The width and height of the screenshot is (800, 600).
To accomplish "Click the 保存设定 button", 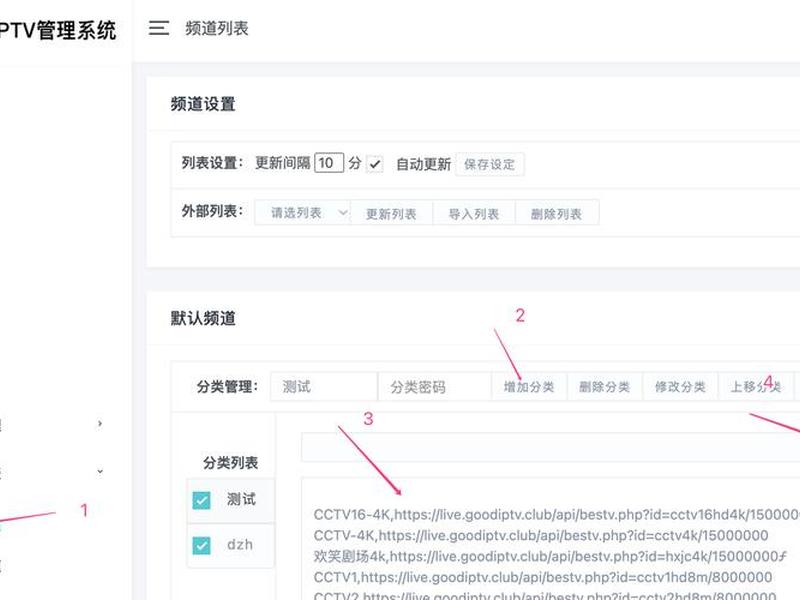I will (489, 164).
